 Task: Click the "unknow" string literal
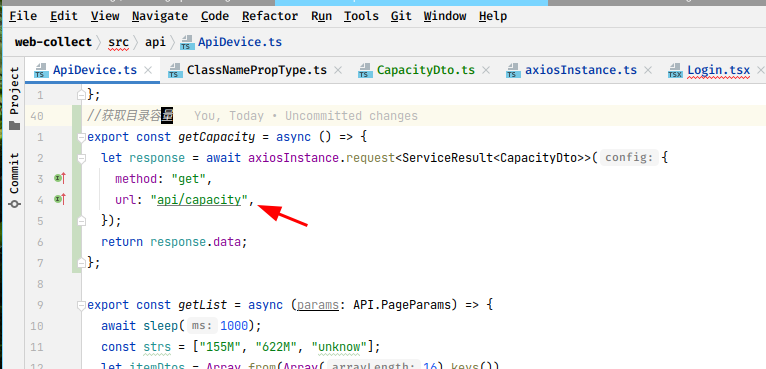tap(340, 347)
